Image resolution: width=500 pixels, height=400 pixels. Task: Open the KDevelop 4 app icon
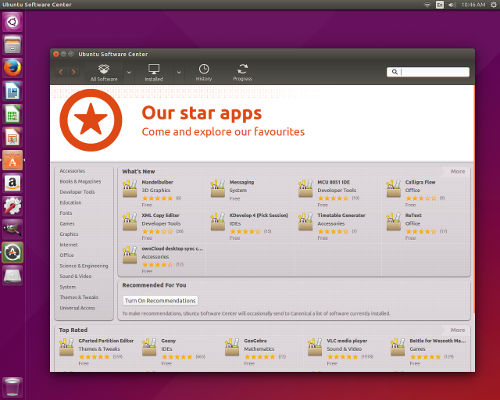click(218, 222)
